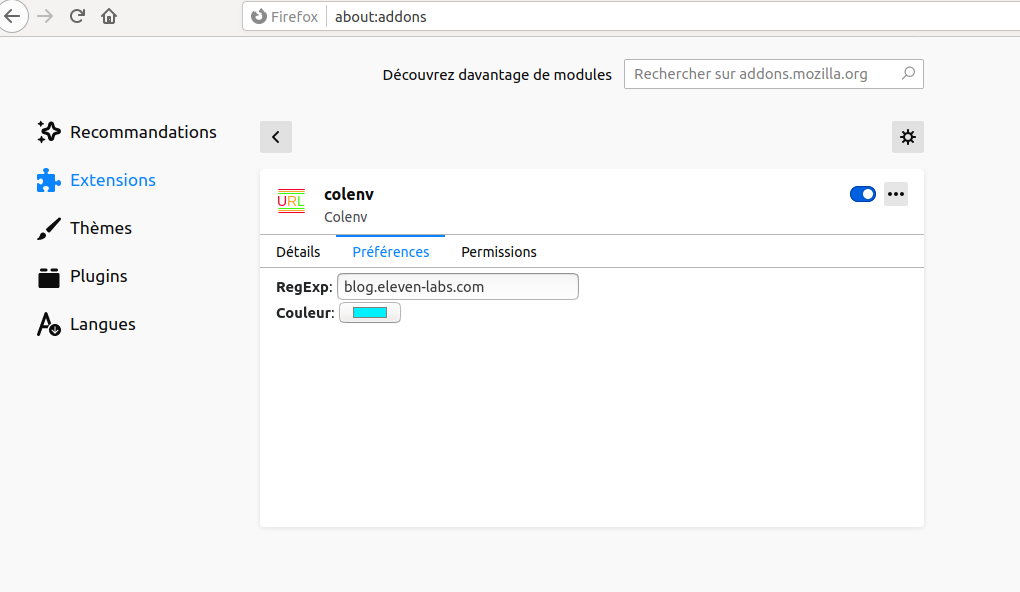This screenshot has width=1020, height=592.
Task: Switch to the Permissions tab
Action: (499, 252)
